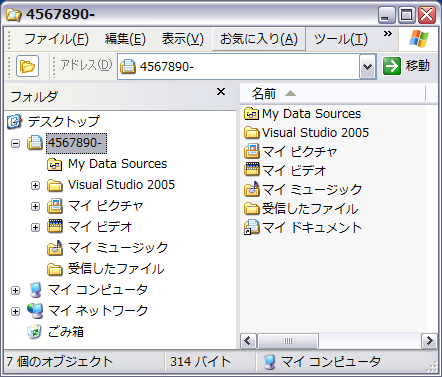Click the マイ ネットワーク icon in the tree

coord(35,310)
